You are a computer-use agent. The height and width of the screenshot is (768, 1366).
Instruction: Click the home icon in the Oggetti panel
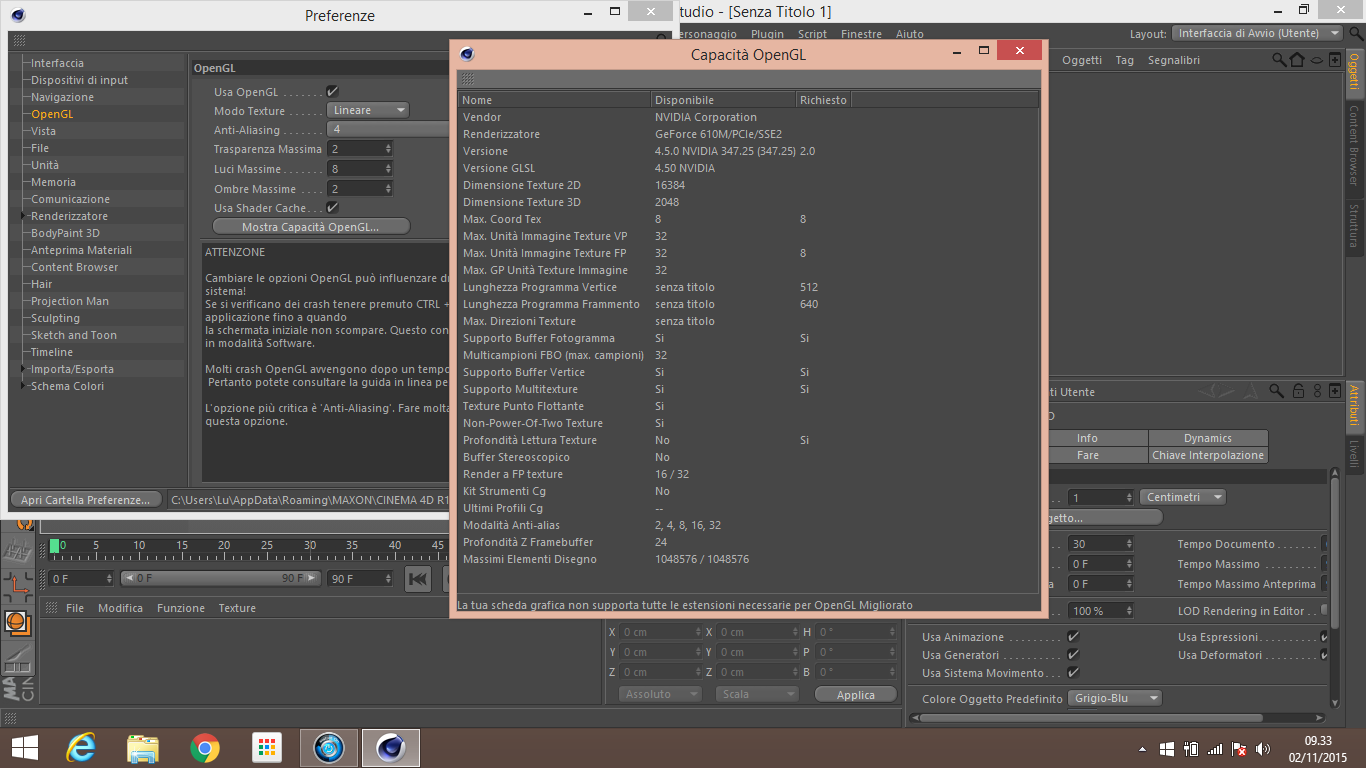(1297, 60)
